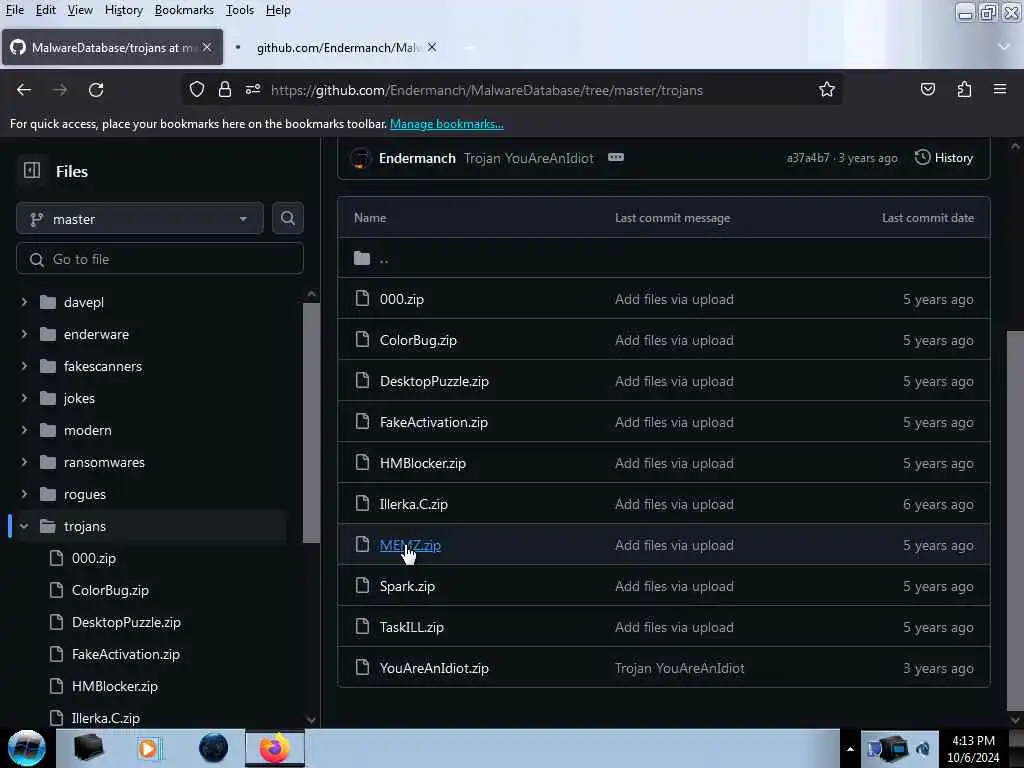Open the tracking protection shield icon
Image resolution: width=1024 pixels, height=768 pixels.
(197, 89)
